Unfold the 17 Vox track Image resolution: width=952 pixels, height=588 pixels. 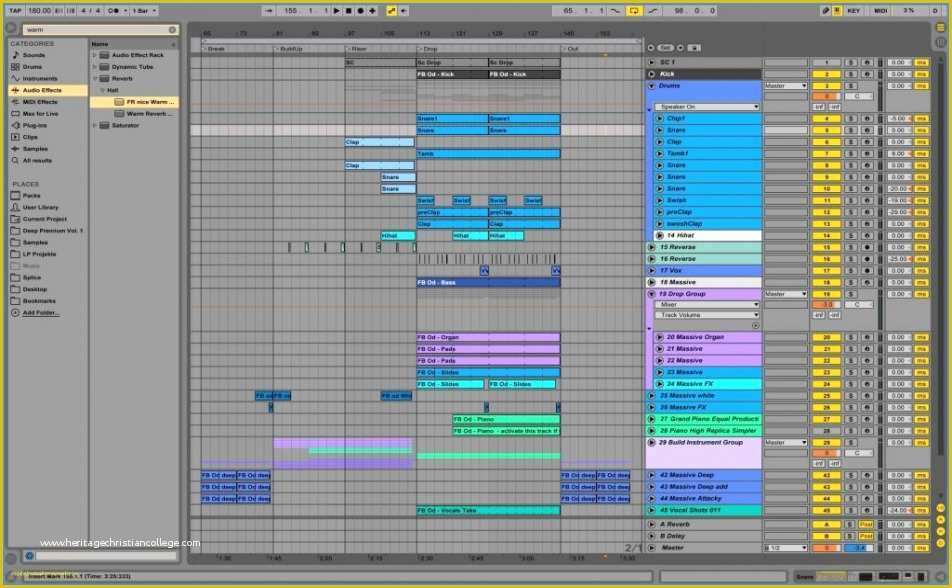click(x=651, y=271)
